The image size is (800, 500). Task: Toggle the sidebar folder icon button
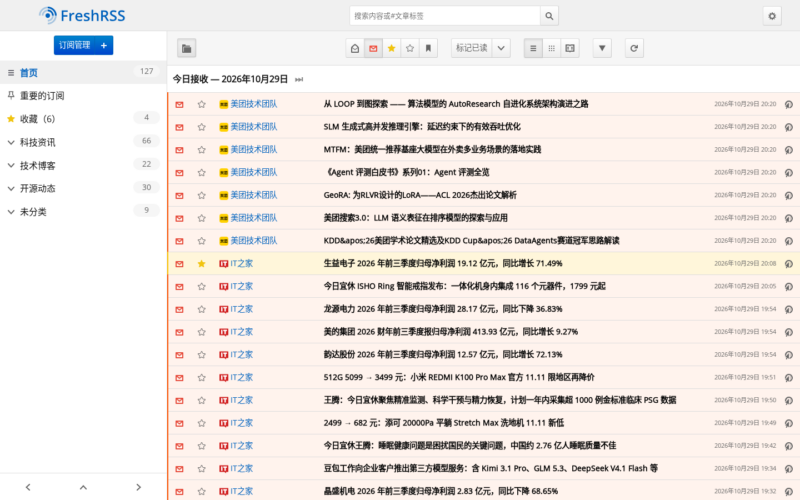coord(187,48)
